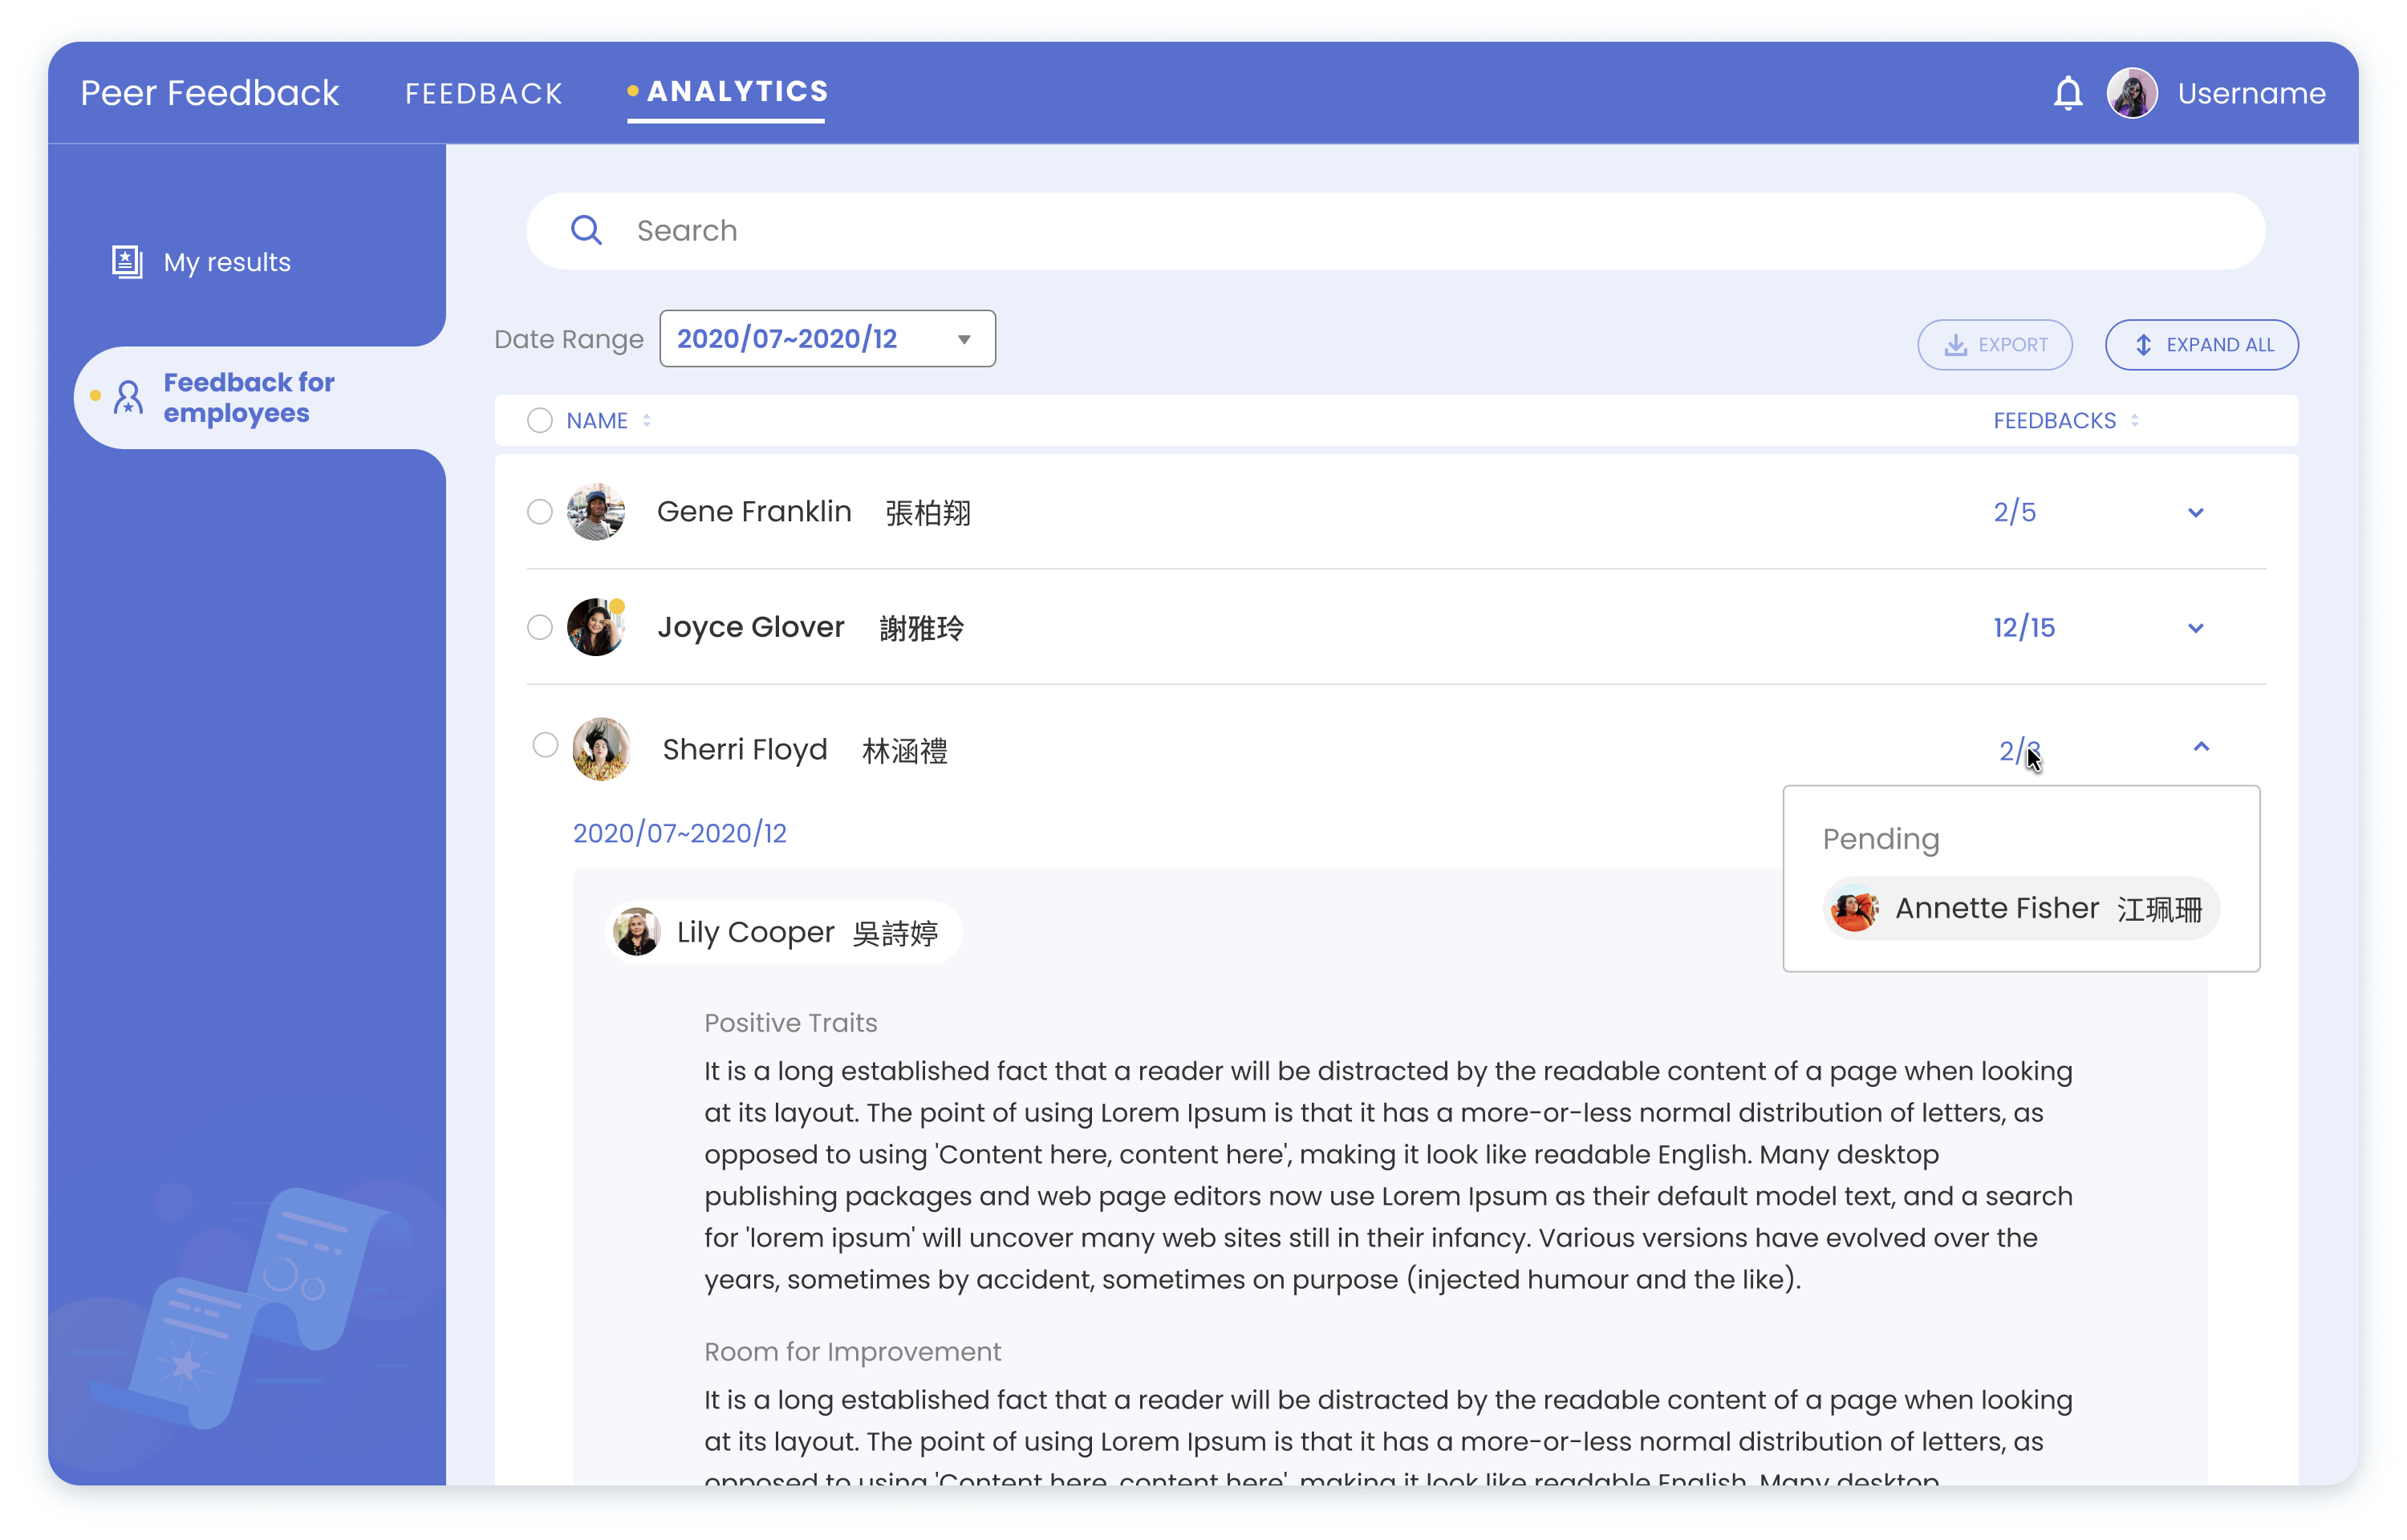Collapse Sherri Floyd's feedback row chevron
This screenshot has height=1540, width=2407.
pos(2200,747)
